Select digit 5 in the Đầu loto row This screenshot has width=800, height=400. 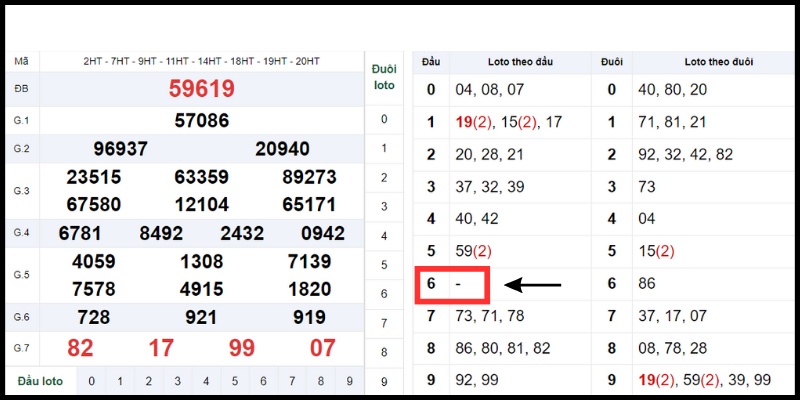pyautogui.click(x=235, y=381)
